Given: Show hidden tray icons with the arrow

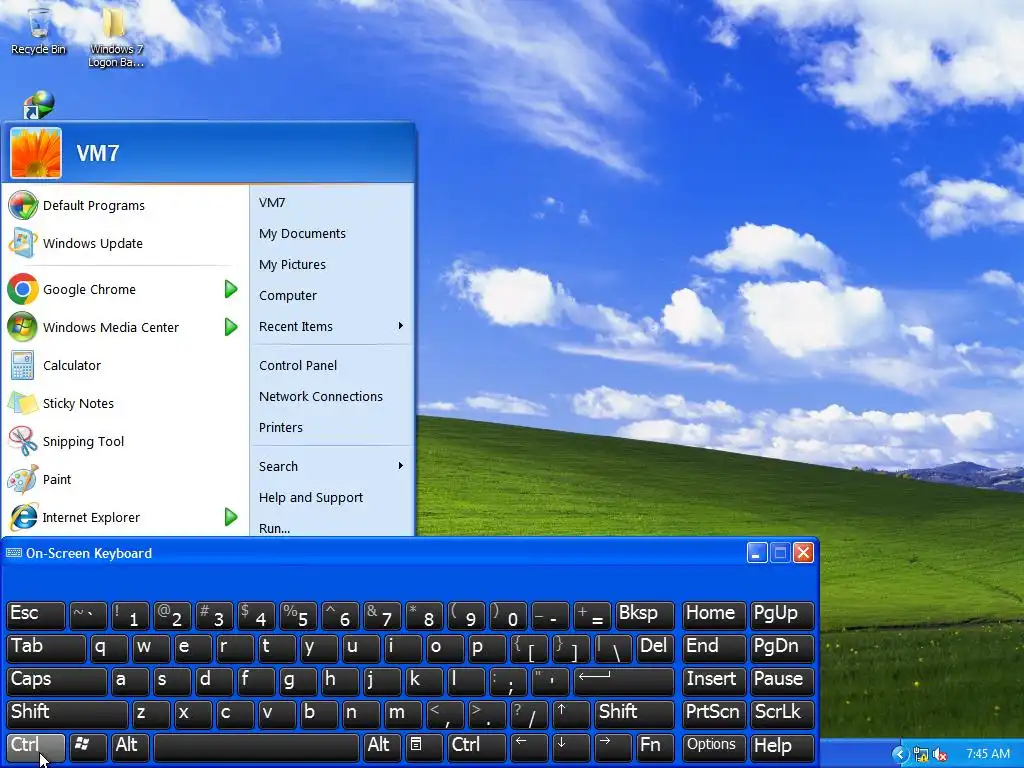Looking at the screenshot, I should [901, 754].
